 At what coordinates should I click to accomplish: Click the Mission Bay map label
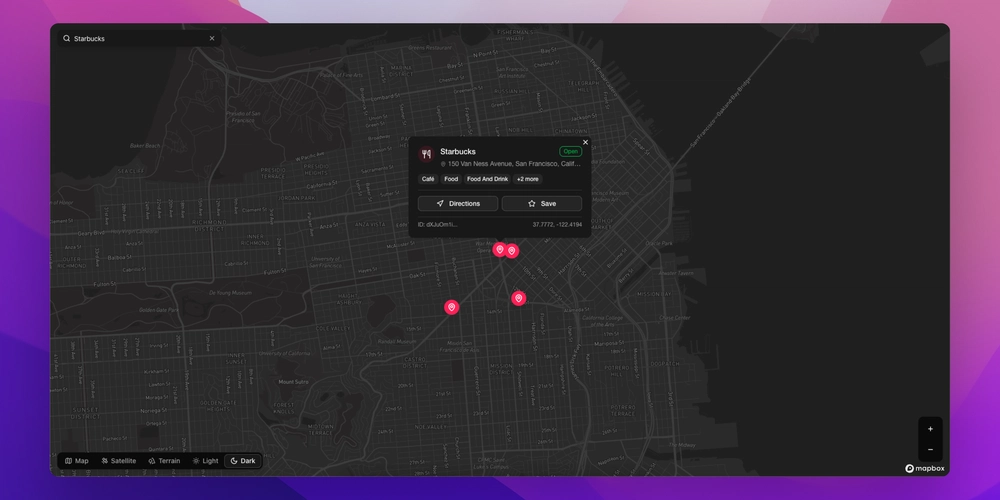654,295
